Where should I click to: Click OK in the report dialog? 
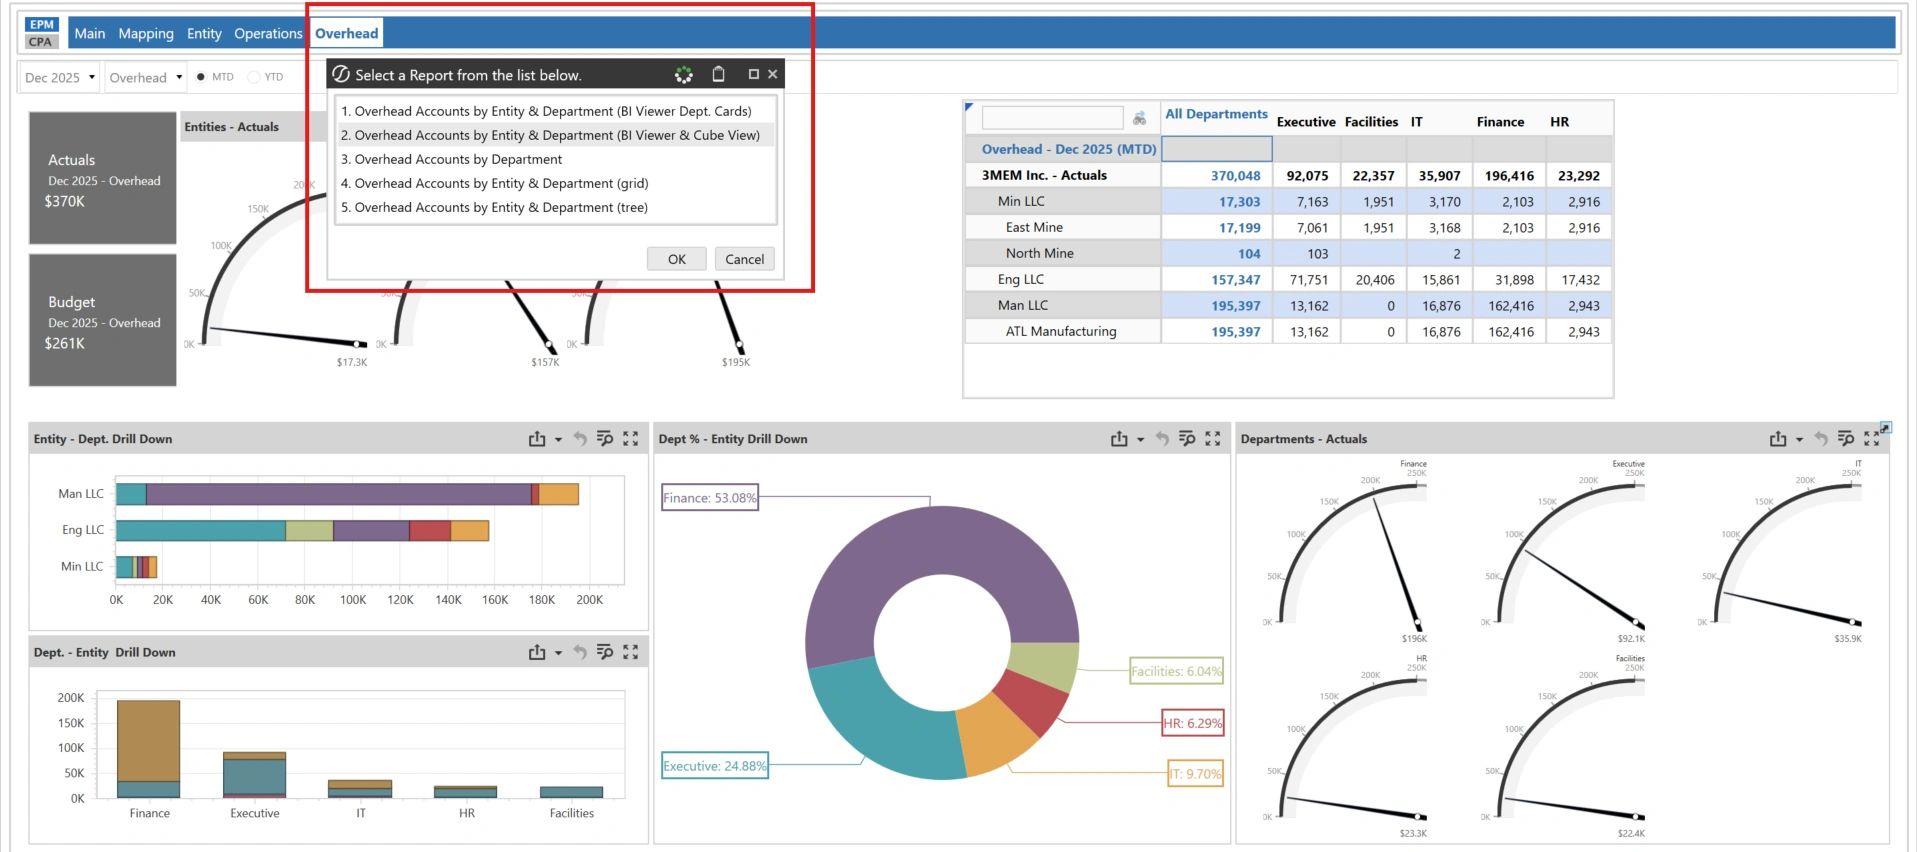677,259
